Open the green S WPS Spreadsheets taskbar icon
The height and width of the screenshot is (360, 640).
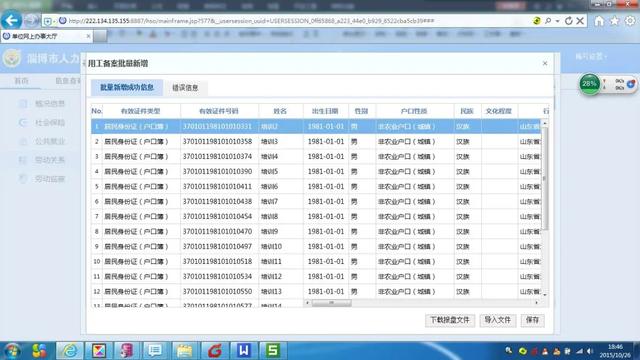pos(272,351)
